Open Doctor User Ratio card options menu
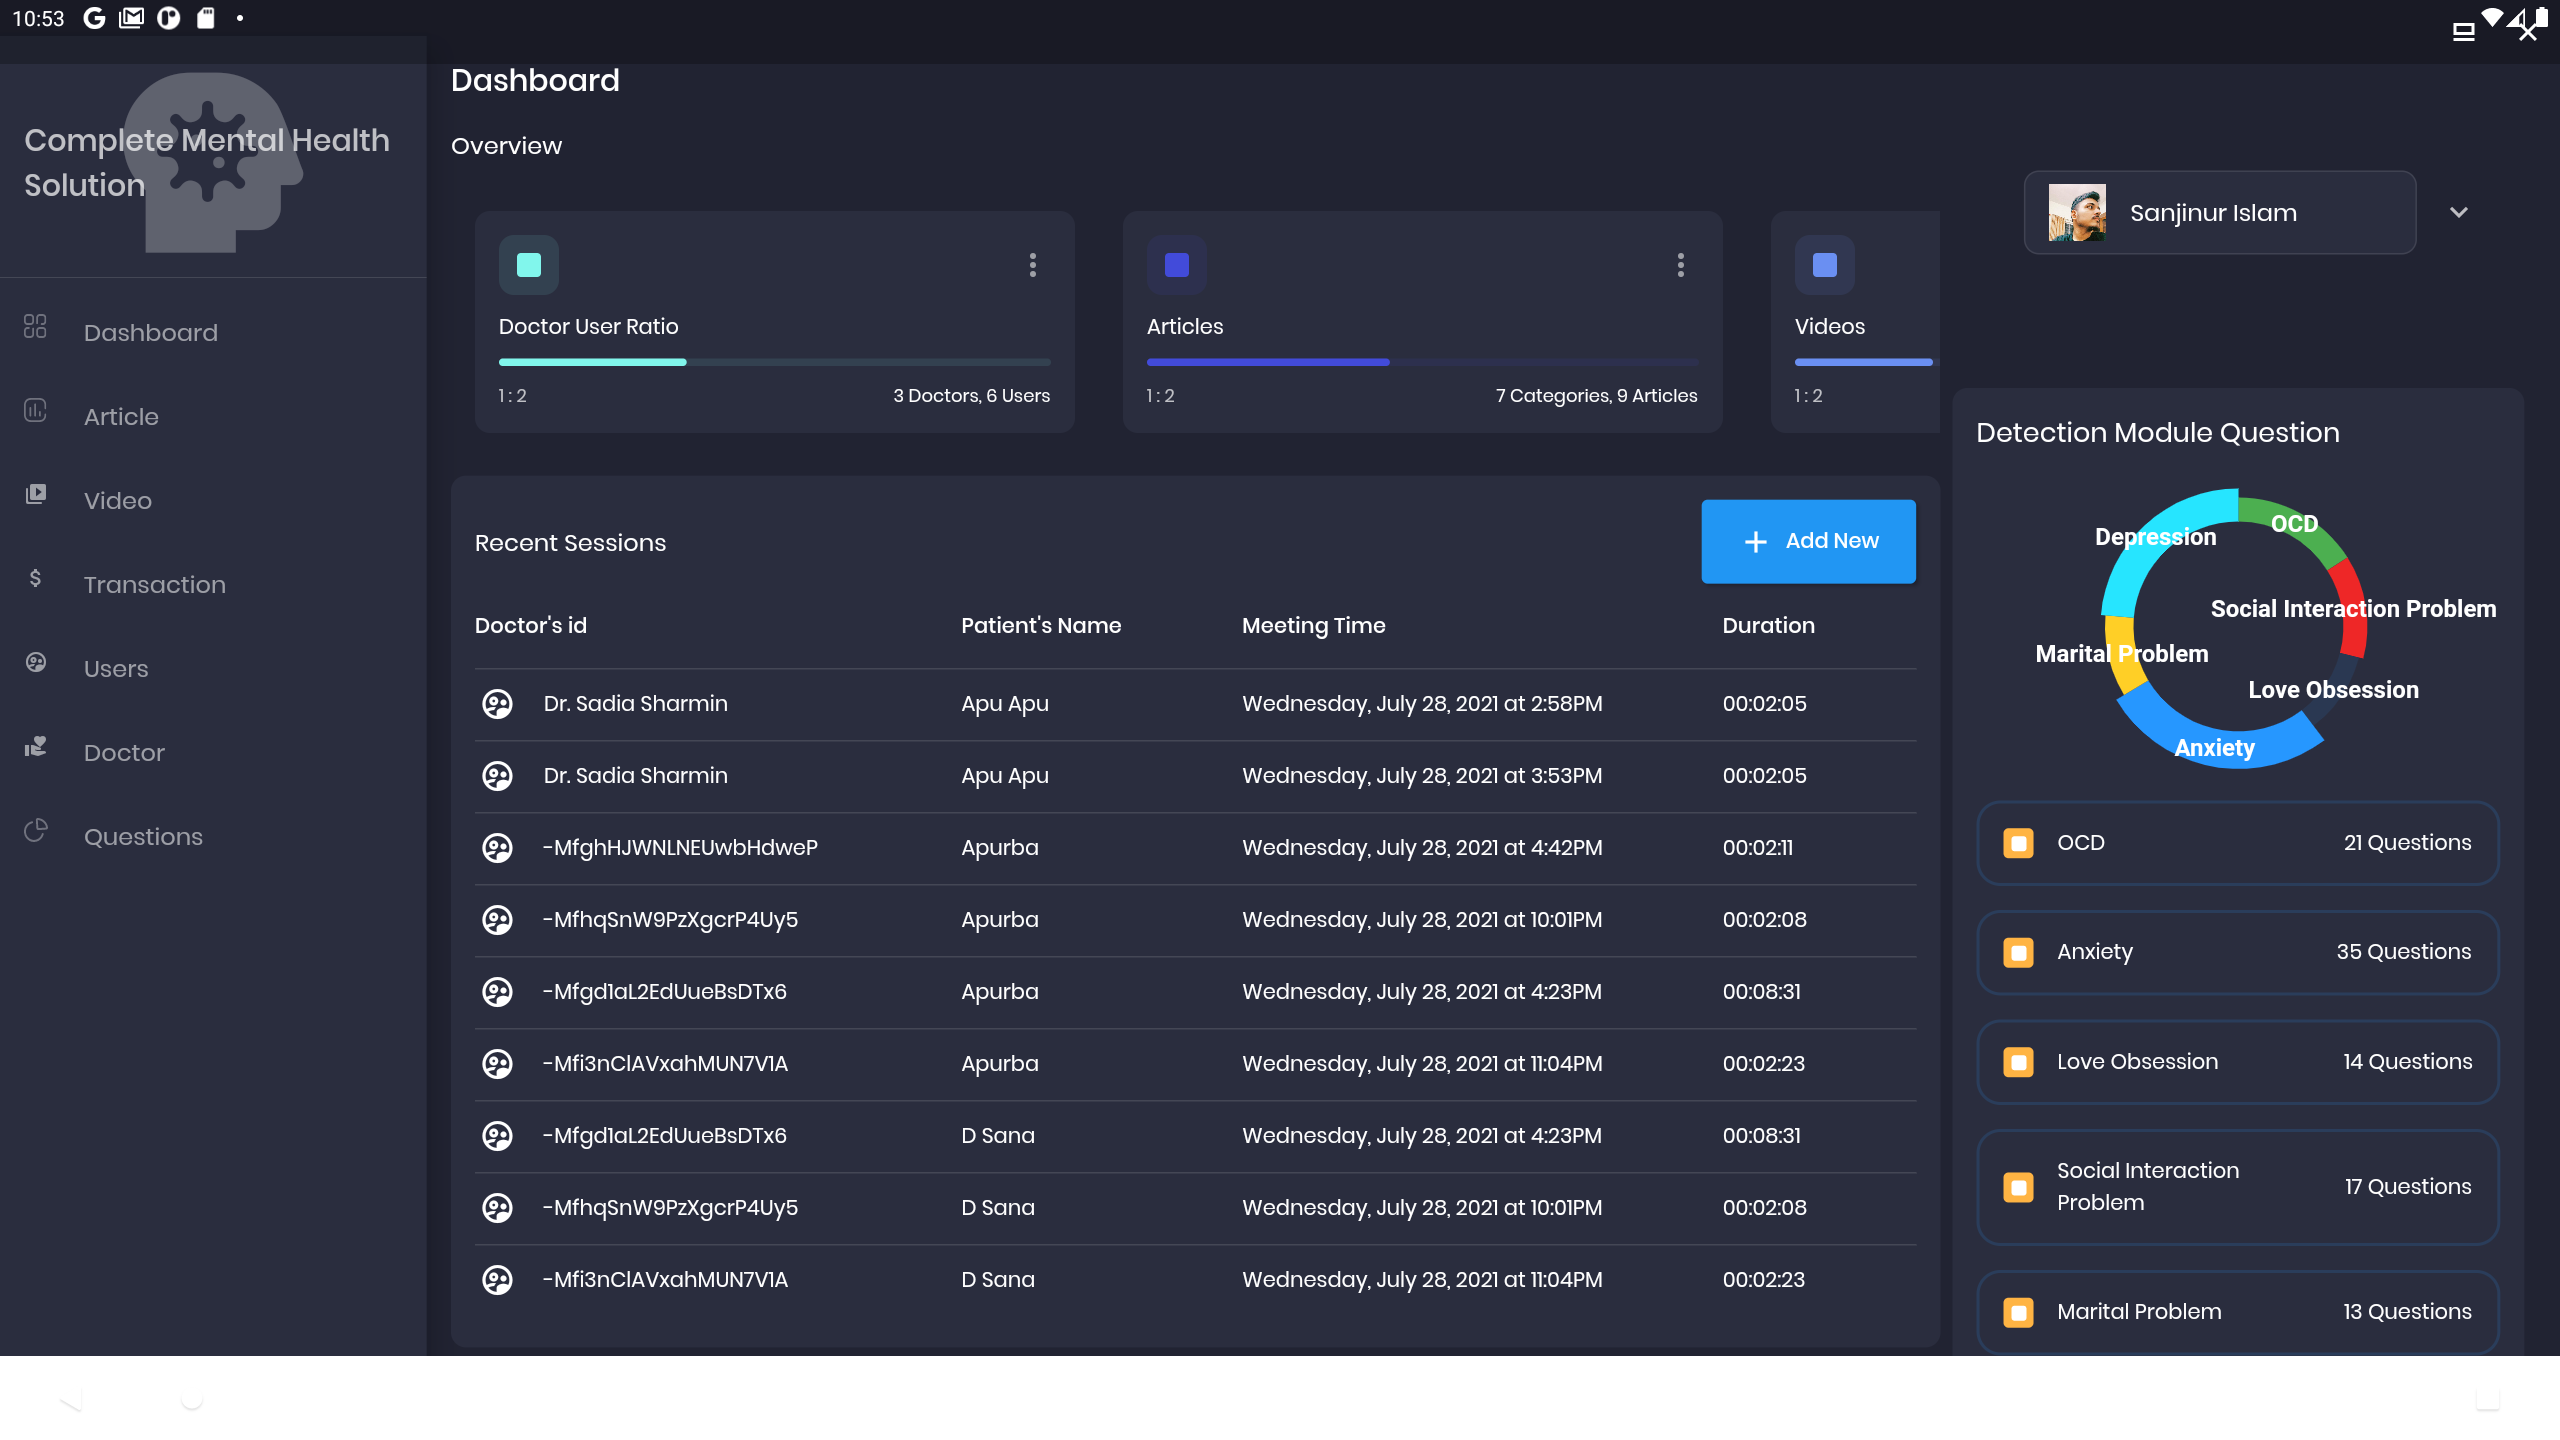Screen dimensions: 2560x1440 (1032, 265)
